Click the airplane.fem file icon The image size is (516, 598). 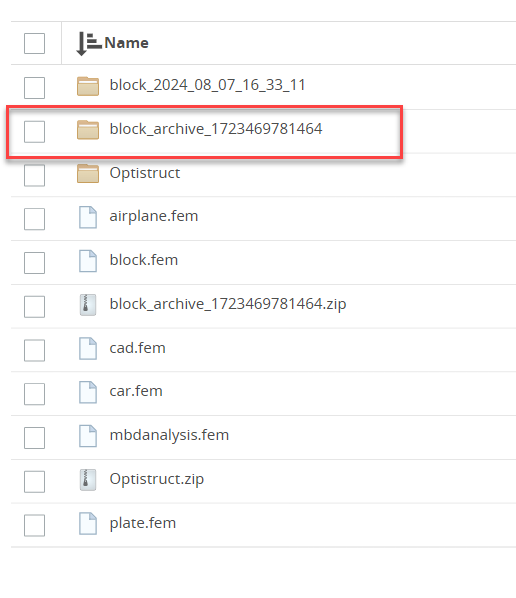tap(88, 217)
